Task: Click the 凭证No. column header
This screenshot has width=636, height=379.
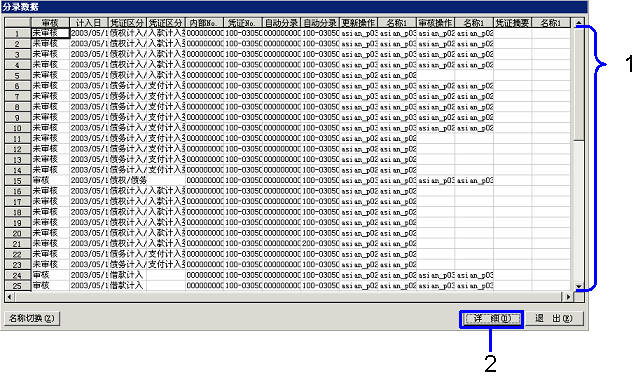Action: [x=243, y=23]
